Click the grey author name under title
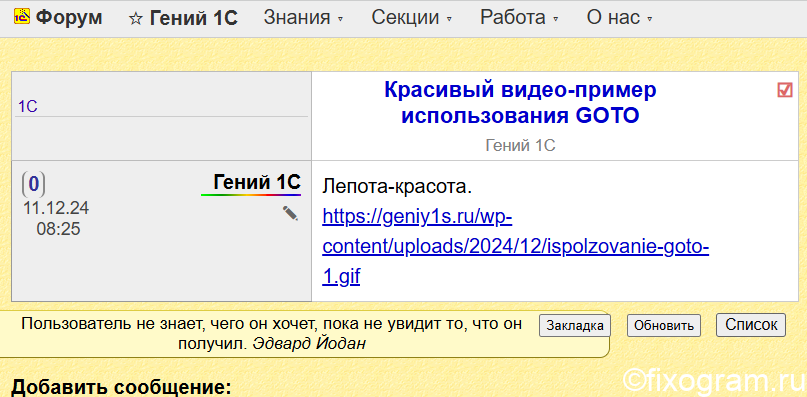 click(x=520, y=146)
